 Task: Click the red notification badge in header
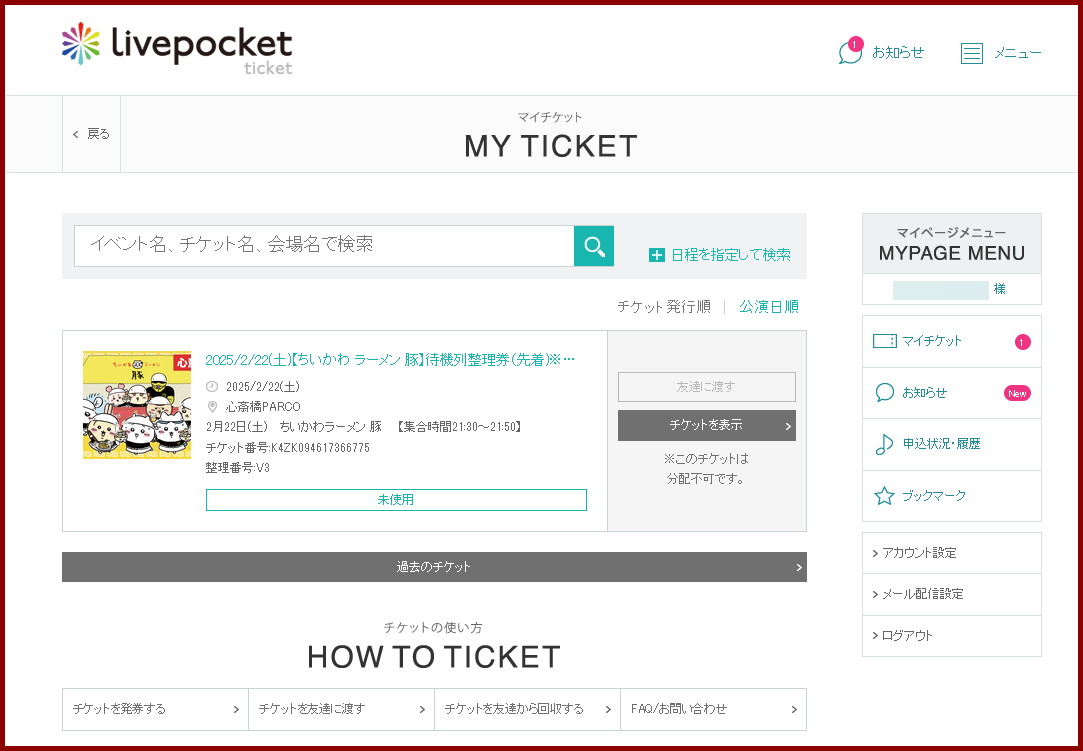point(855,44)
